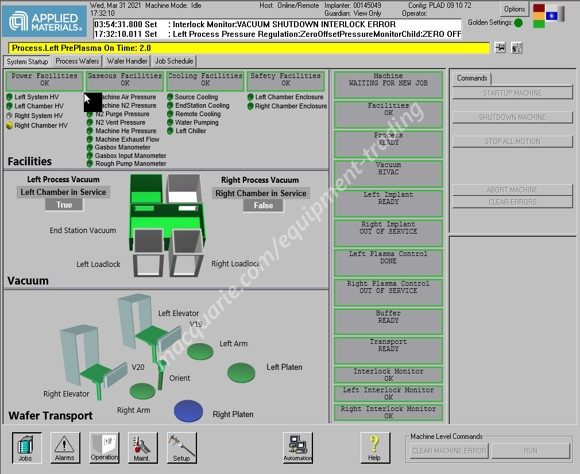Click the Right Chamber HV yellow indicator
This screenshot has height=474, width=580.
click(10, 125)
